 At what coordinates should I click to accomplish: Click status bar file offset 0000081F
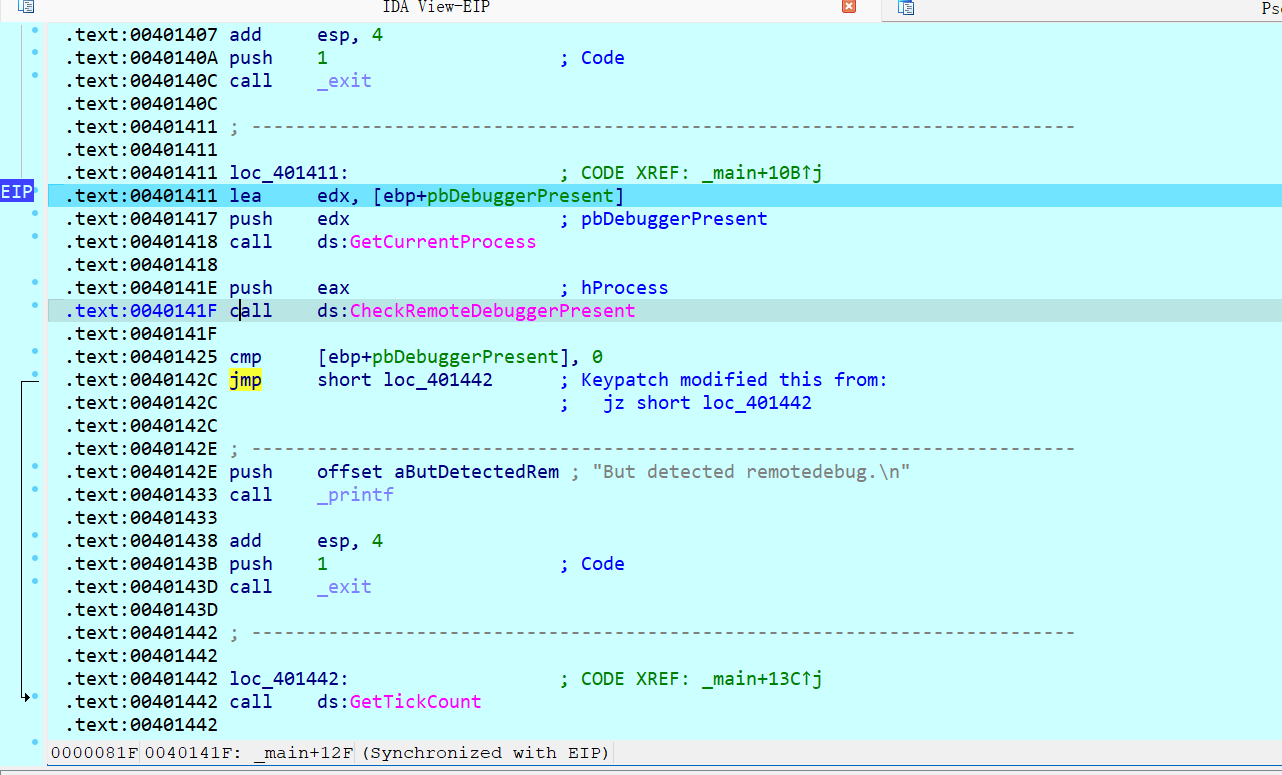pyautogui.click(x=94, y=753)
